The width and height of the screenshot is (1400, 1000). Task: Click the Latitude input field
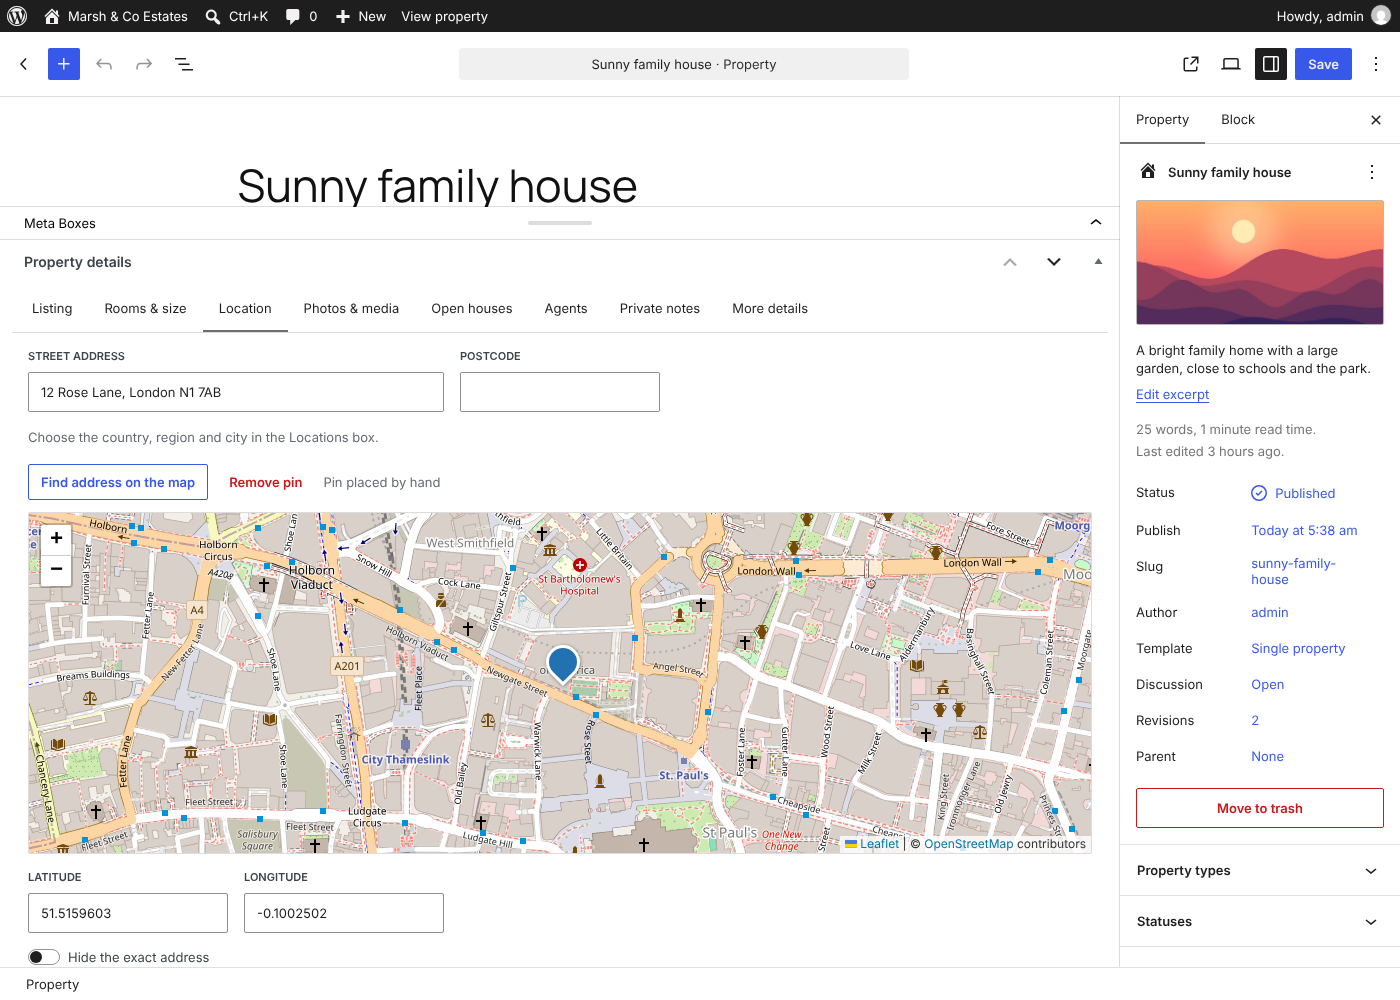(128, 913)
